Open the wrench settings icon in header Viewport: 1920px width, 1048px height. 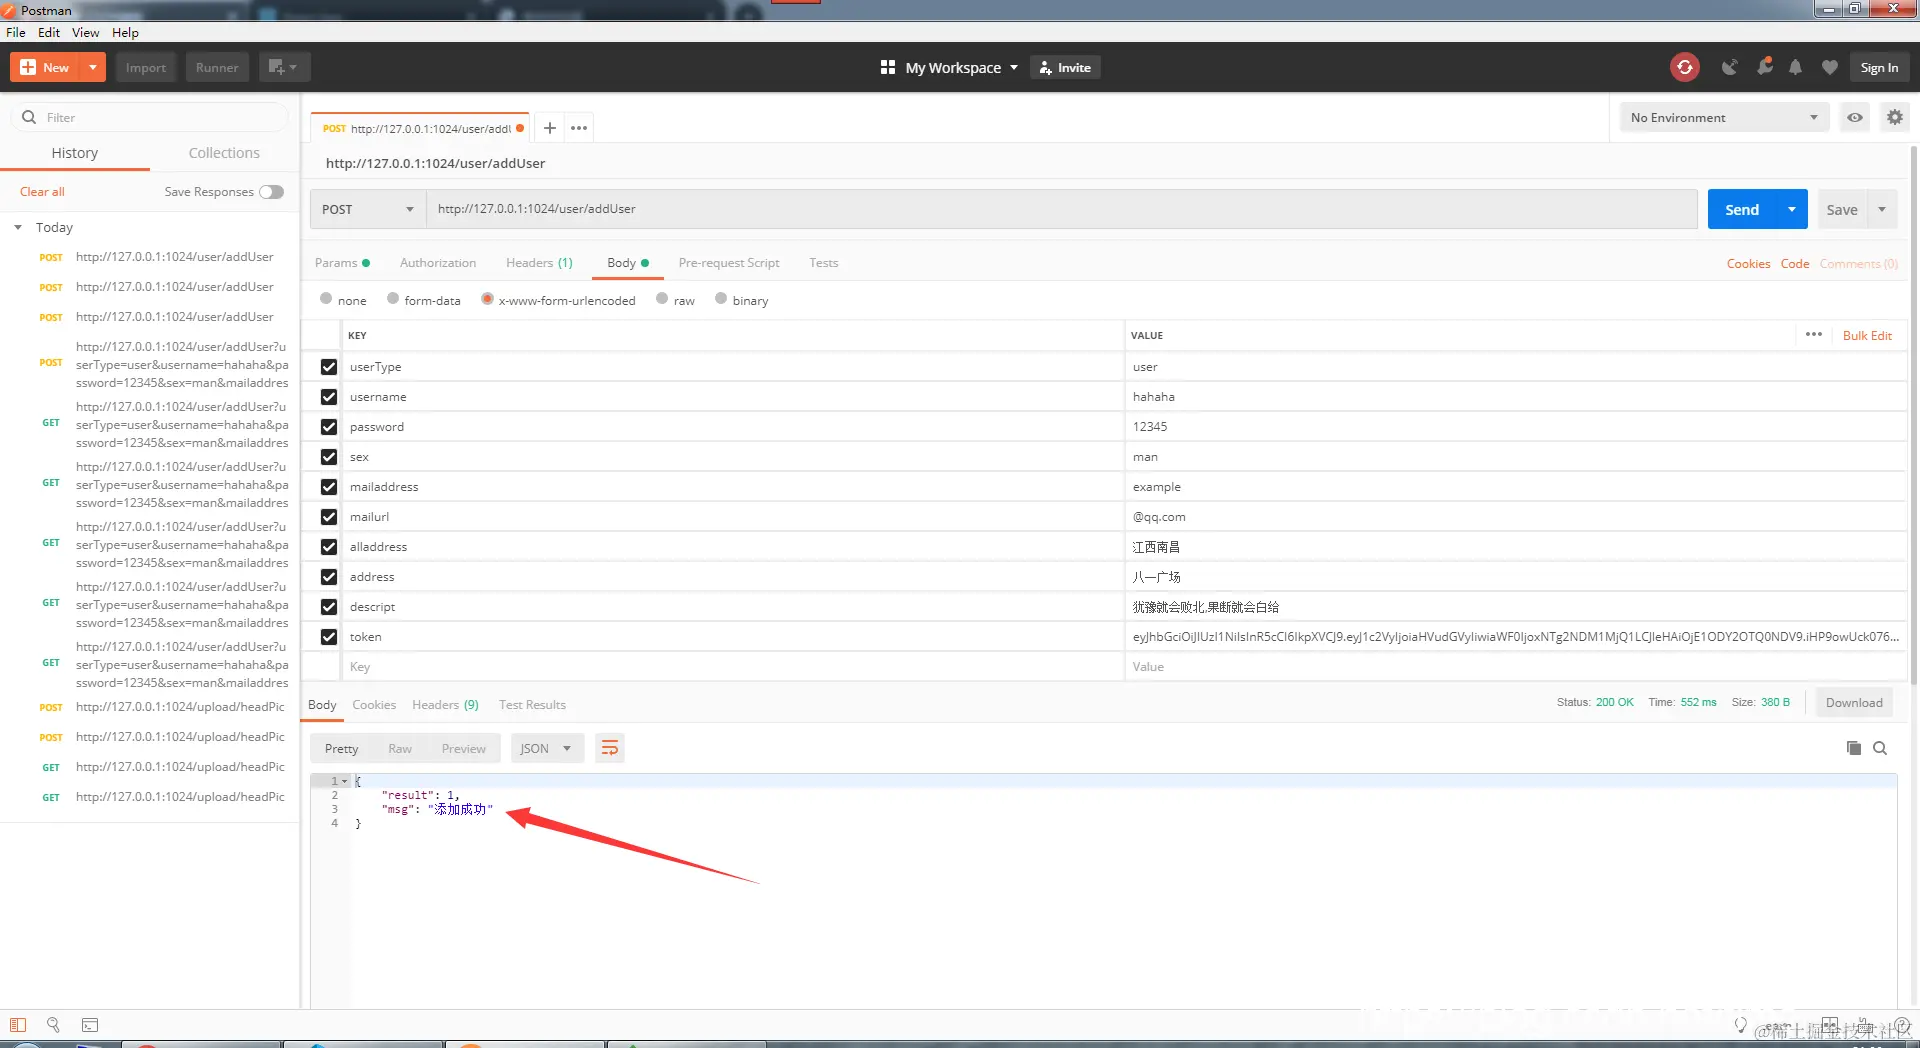1764,66
